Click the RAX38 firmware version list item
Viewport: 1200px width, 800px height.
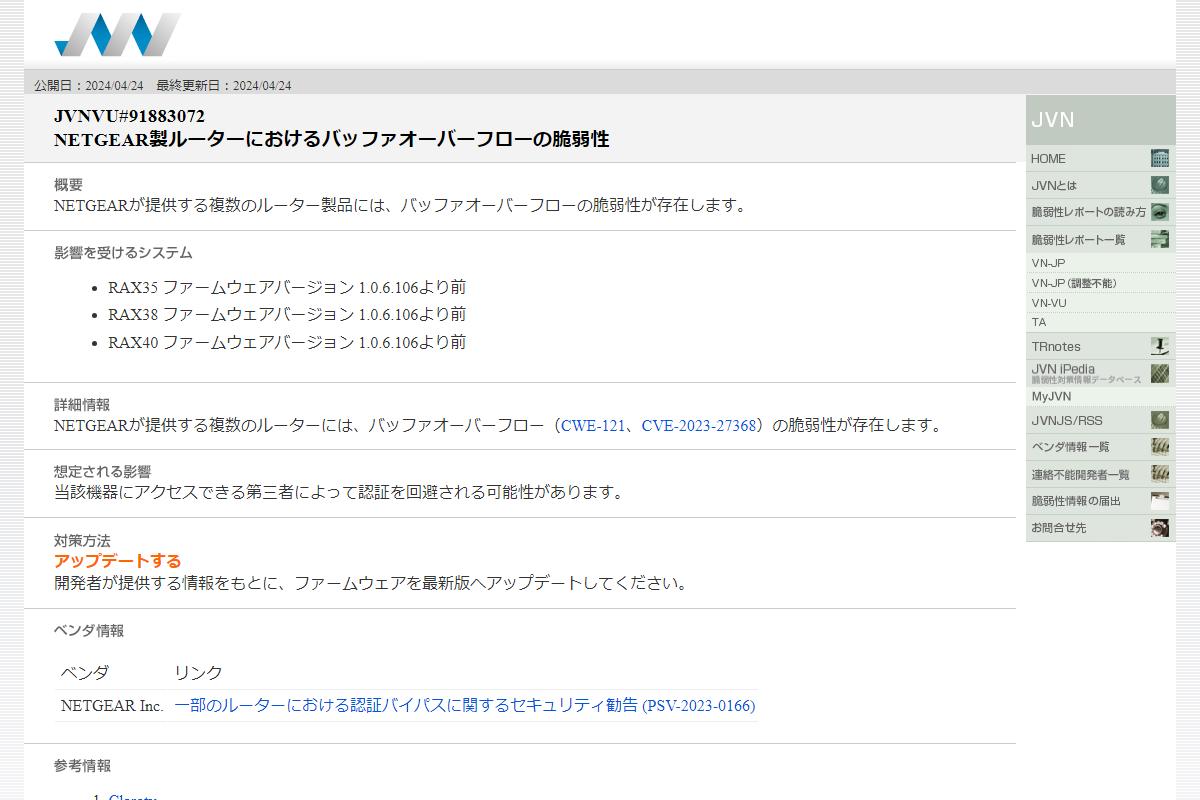click(287, 315)
